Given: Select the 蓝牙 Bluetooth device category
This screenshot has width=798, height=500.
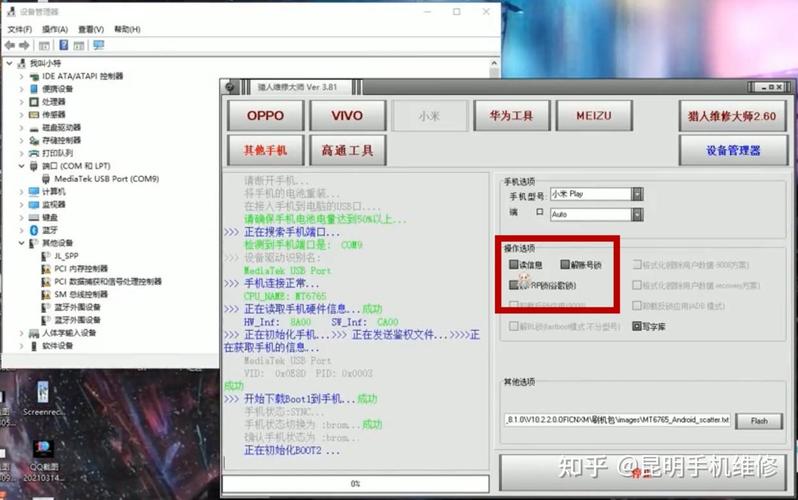Looking at the screenshot, I should pos(49,230).
